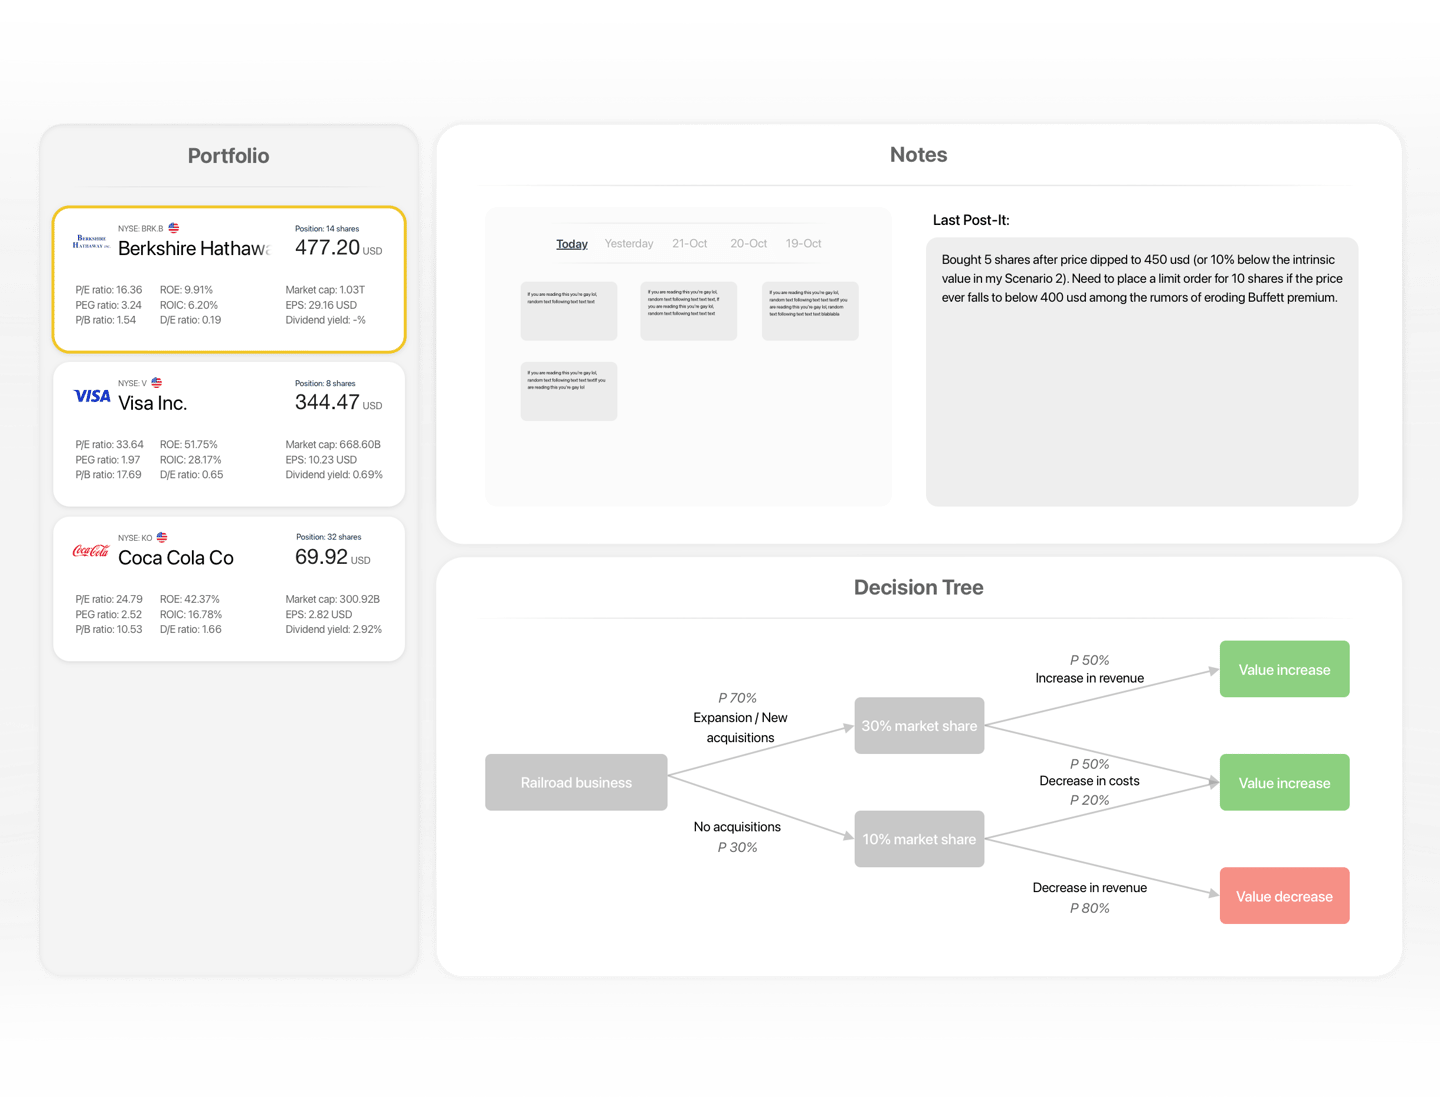Image resolution: width=1440 pixels, height=1120 pixels.
Task: Switch to the Today notes tab
Action: 571,244
